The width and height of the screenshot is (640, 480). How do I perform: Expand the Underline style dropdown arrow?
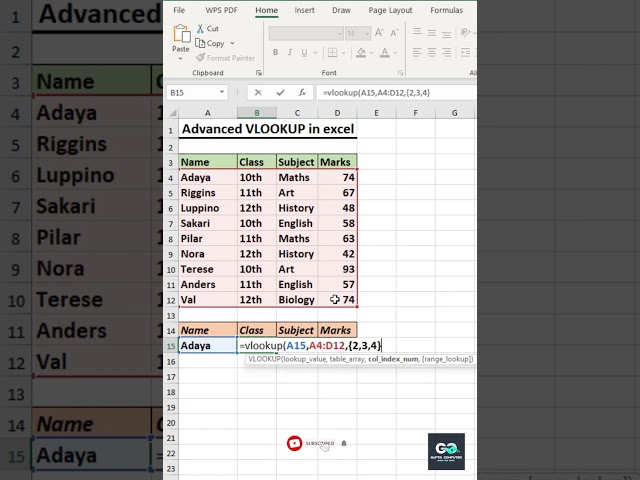click(x=315, y=53)
